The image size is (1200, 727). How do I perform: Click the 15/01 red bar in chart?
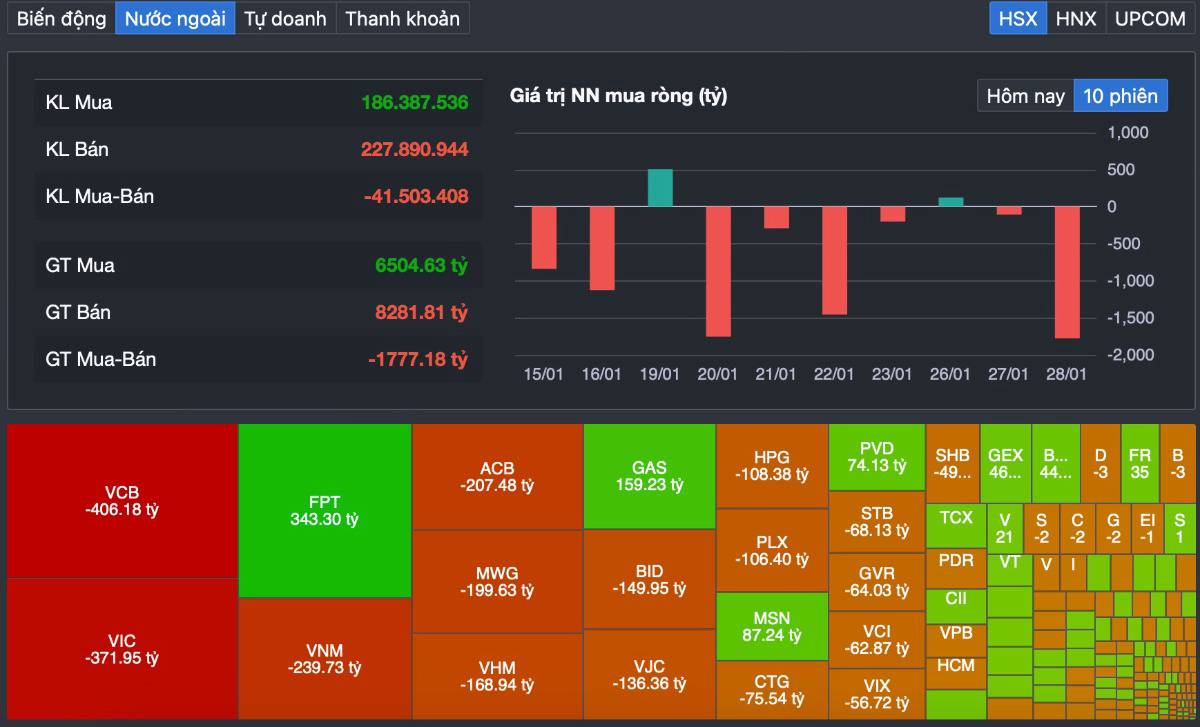pyautogui.click(x=544, y=238)
